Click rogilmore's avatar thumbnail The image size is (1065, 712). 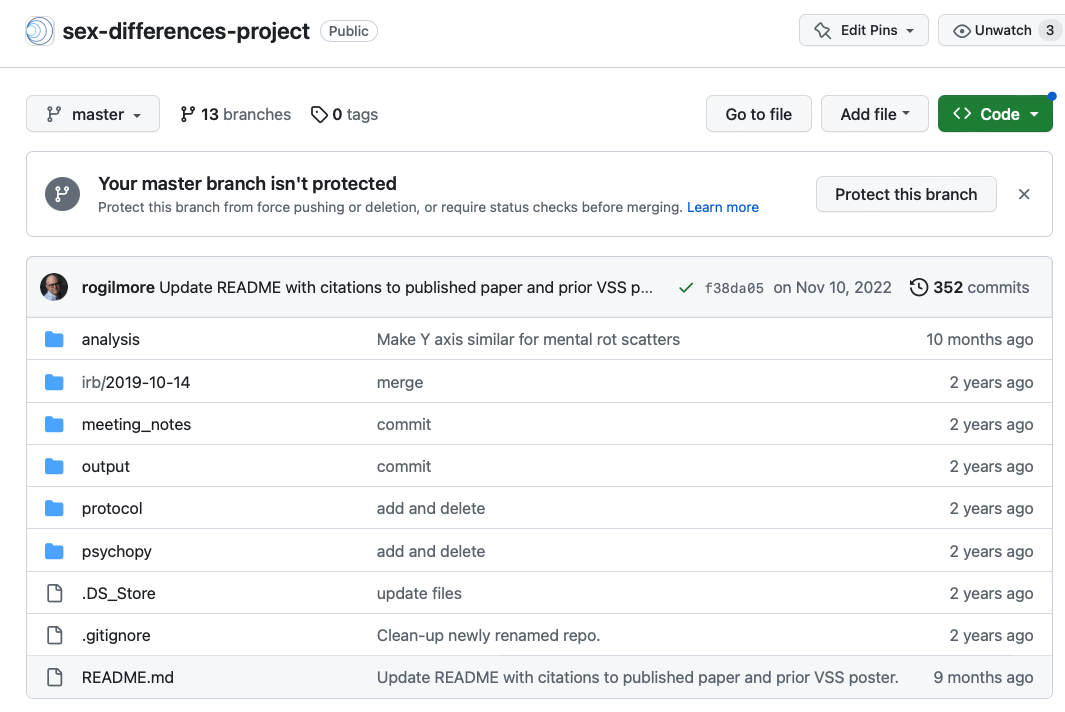(54, 288)
